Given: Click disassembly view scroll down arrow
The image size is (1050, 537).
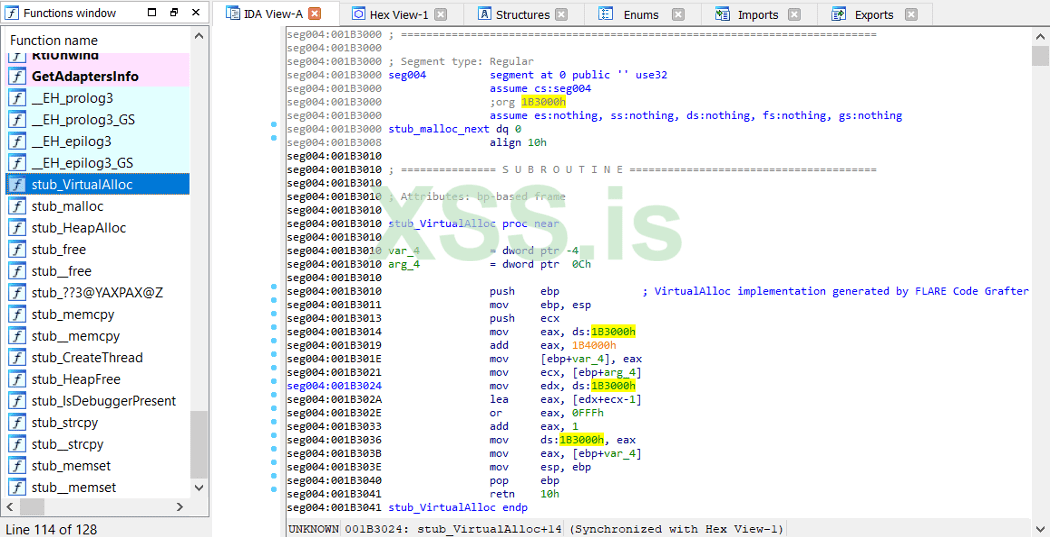Looking at the screenshot, I should pos(1040,527).
